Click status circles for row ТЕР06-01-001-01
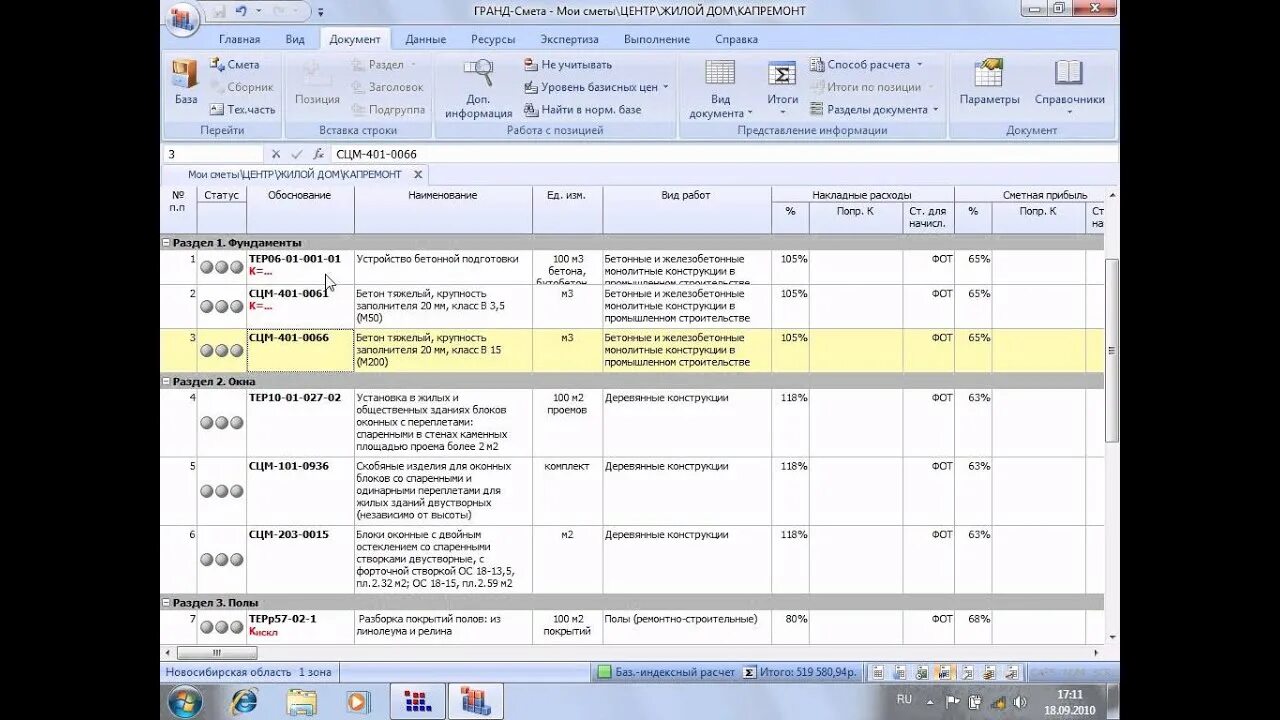The image size is (1280, 720). pos(221,267)
